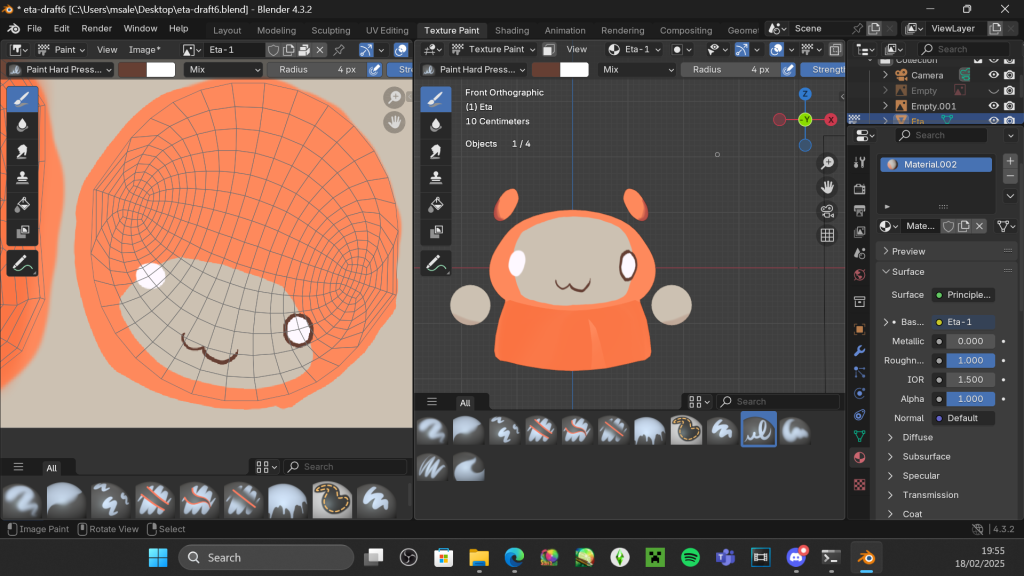The width and height of the screenshot is (1024, 576).
Task: Open Spotify from the taskbar
Action: coord(690,557)
